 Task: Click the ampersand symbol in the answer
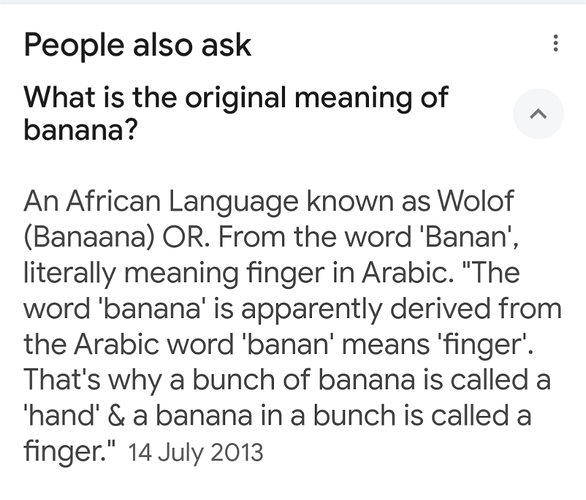(116, 417)
